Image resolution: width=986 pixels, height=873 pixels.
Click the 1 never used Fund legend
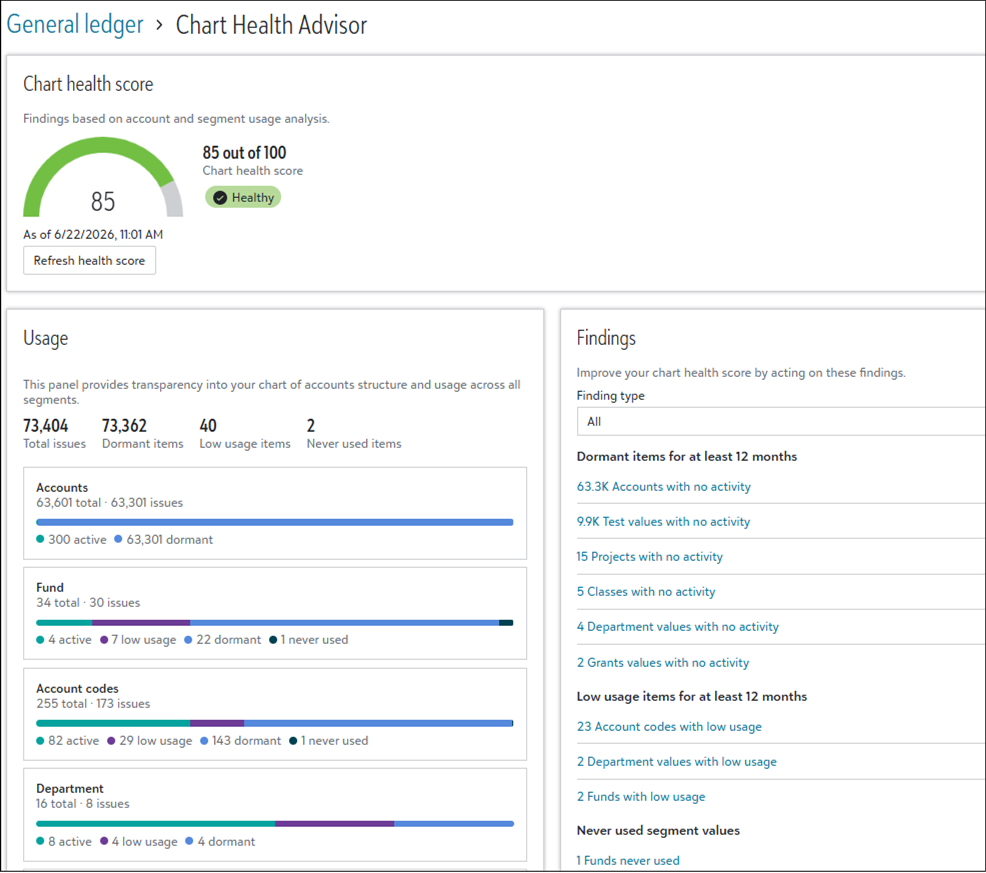[x=309, y=640]
